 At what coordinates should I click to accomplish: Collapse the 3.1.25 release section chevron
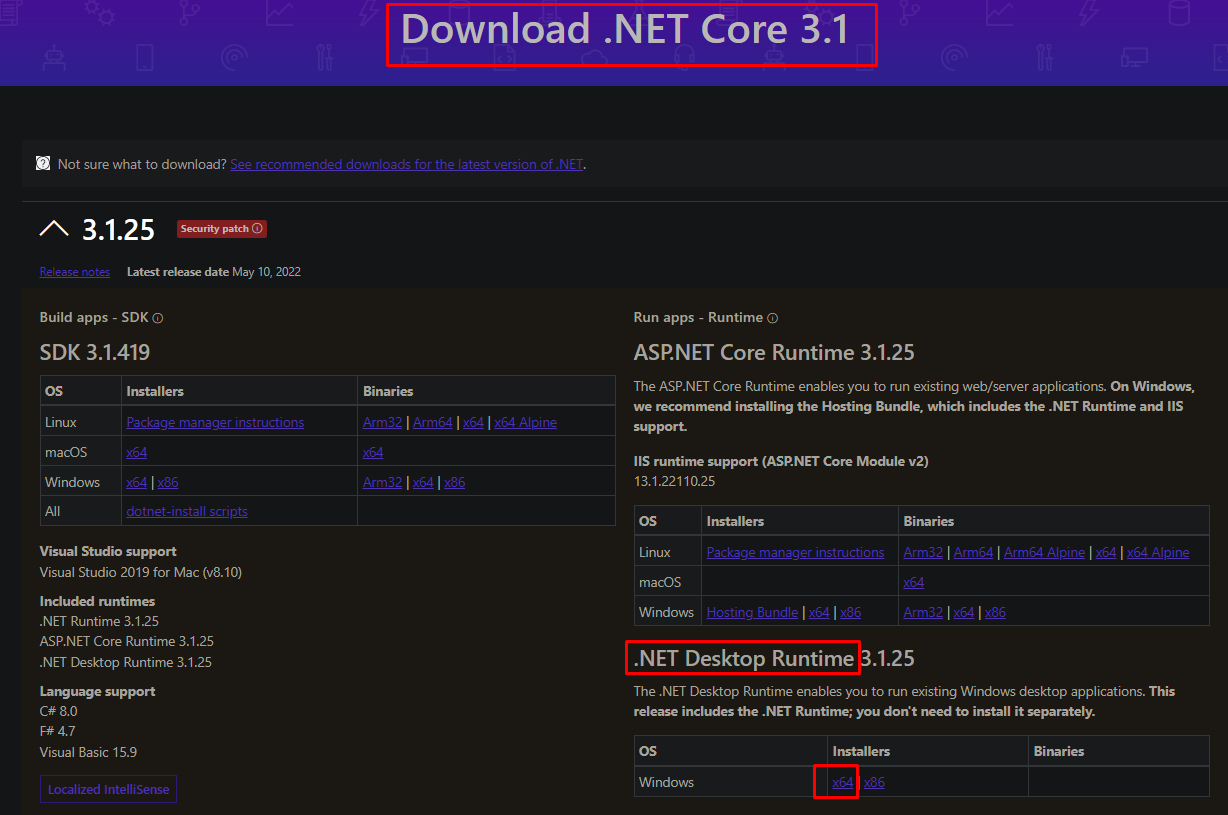(x=54, y=229)
